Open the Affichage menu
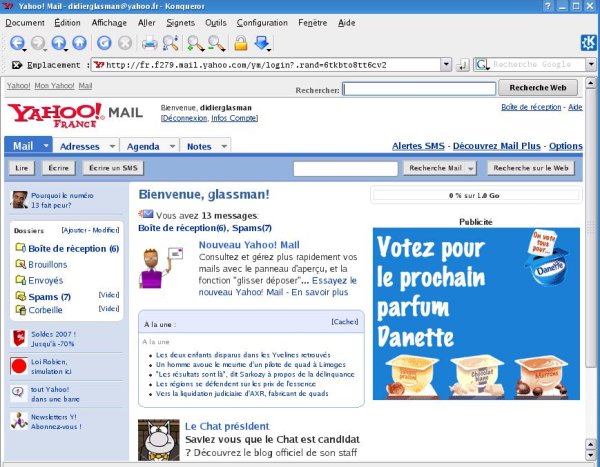Screen dimensions: 600x467 109,23
